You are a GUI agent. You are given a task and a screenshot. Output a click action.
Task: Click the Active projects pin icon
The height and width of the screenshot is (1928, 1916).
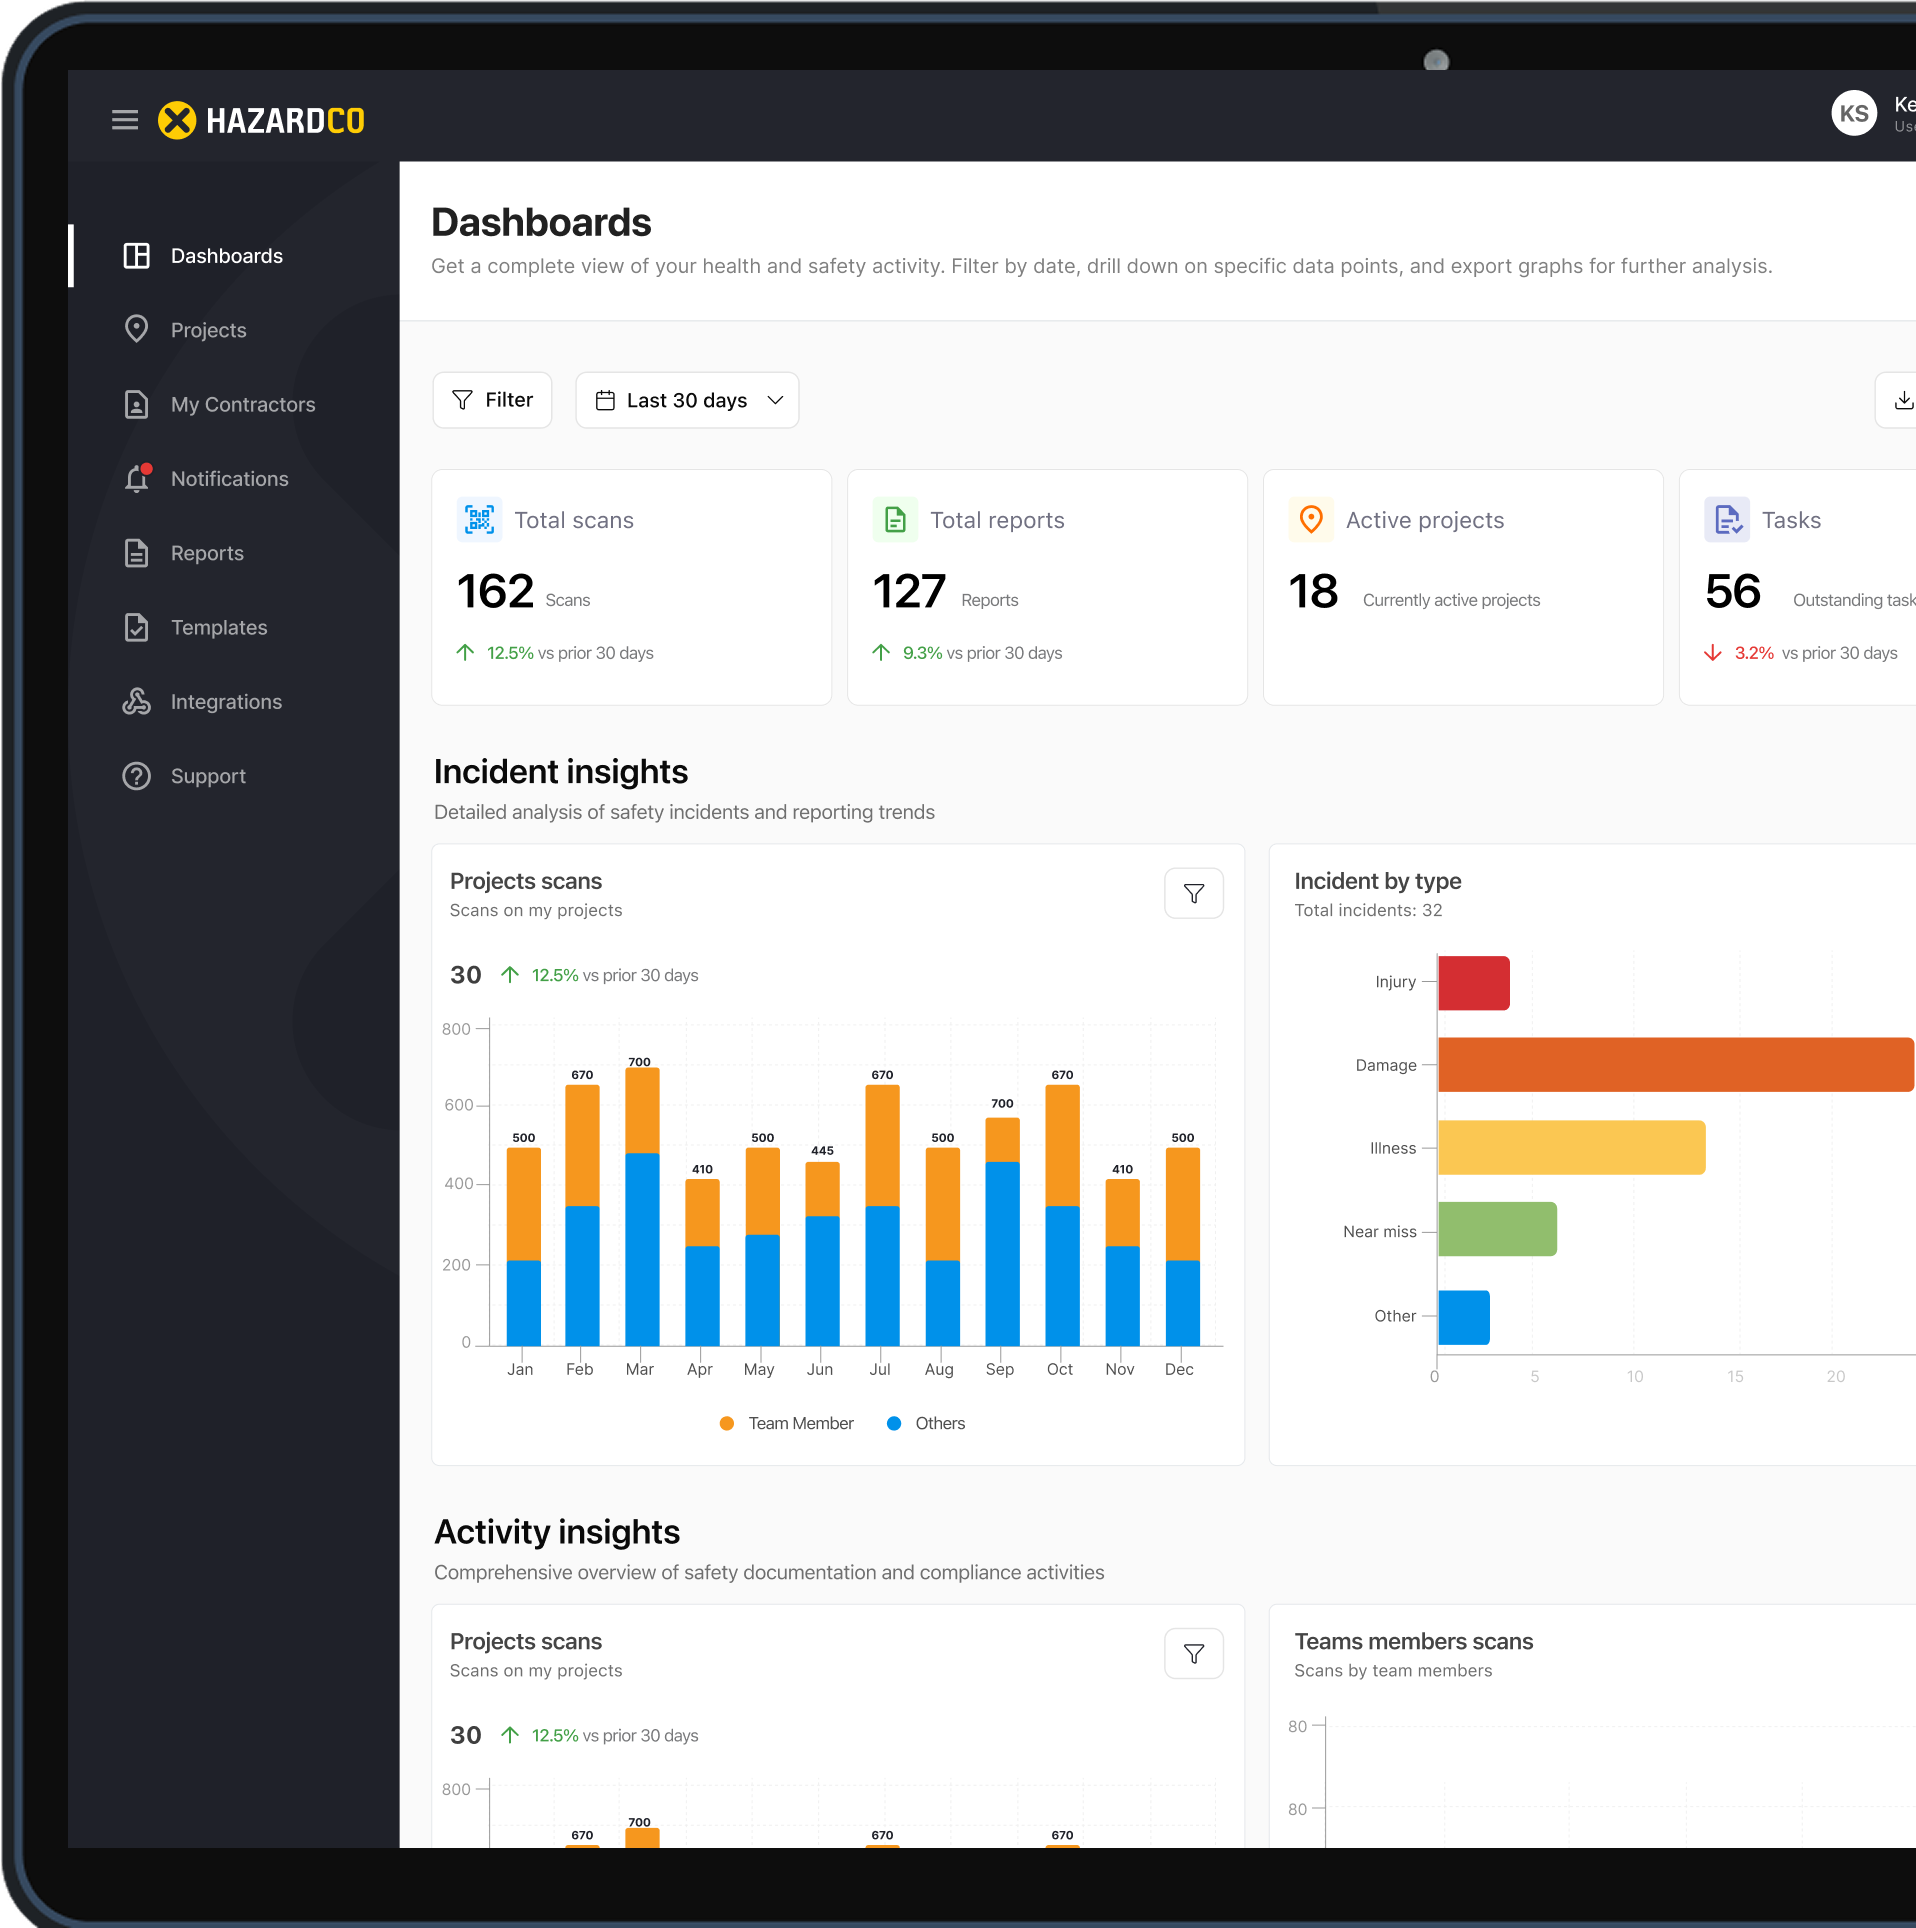[x=1310, y=520]
